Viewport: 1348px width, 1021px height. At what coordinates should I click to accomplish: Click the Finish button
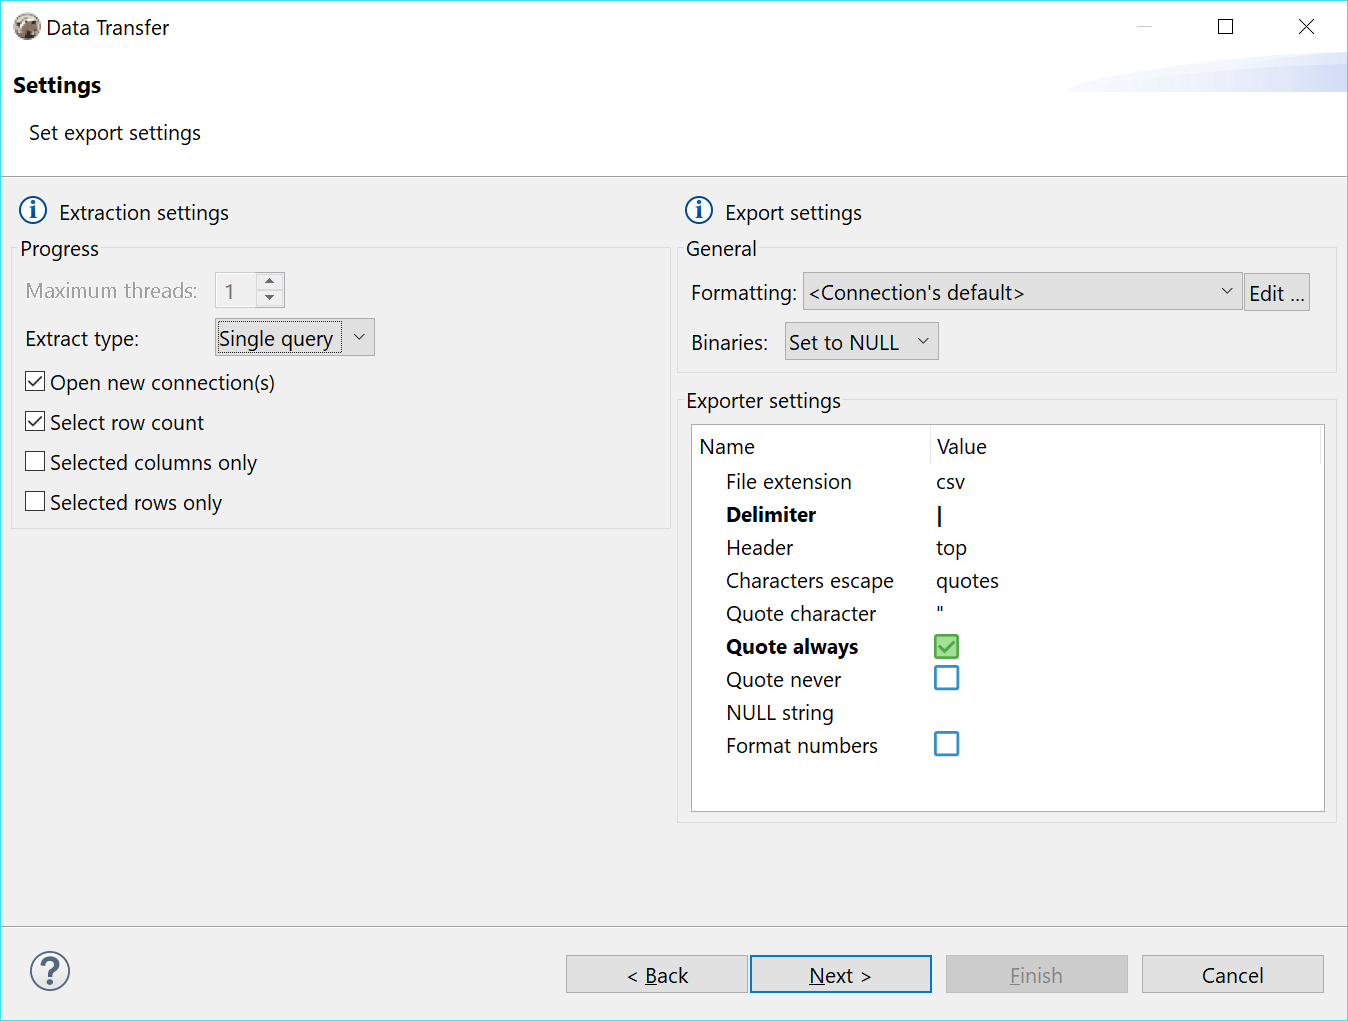(x=1036, y=975)
